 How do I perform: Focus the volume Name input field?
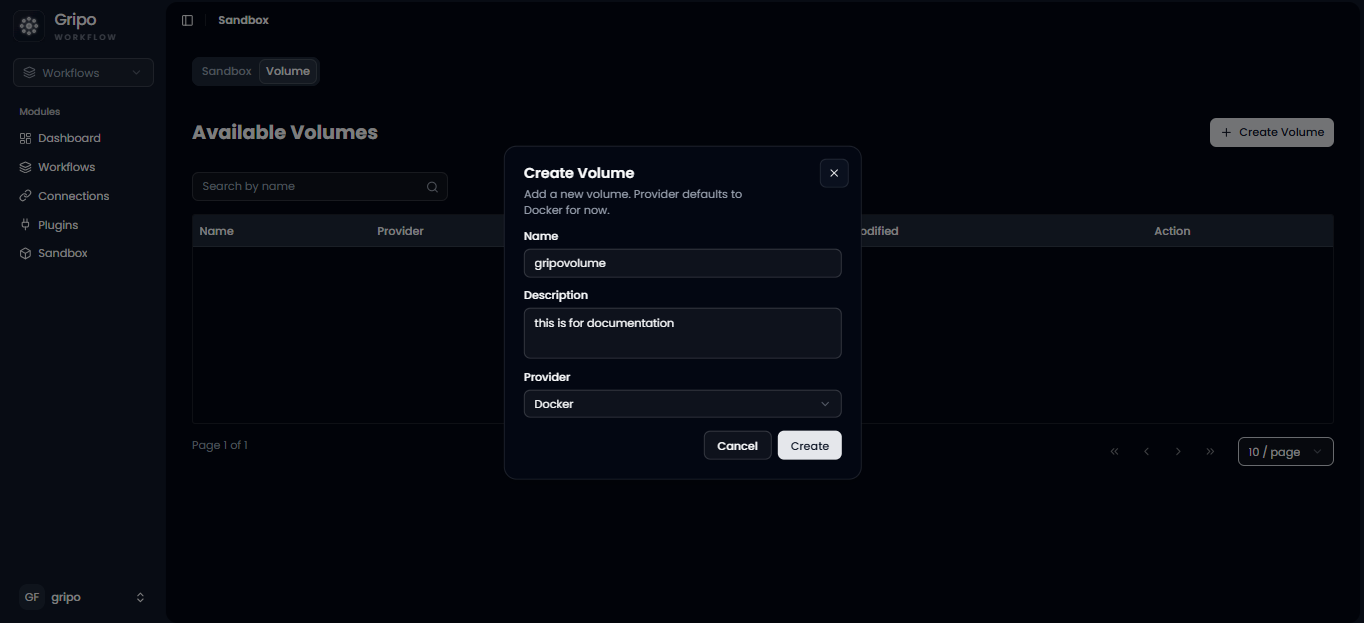pyautogui.click(x=682, y=263)
